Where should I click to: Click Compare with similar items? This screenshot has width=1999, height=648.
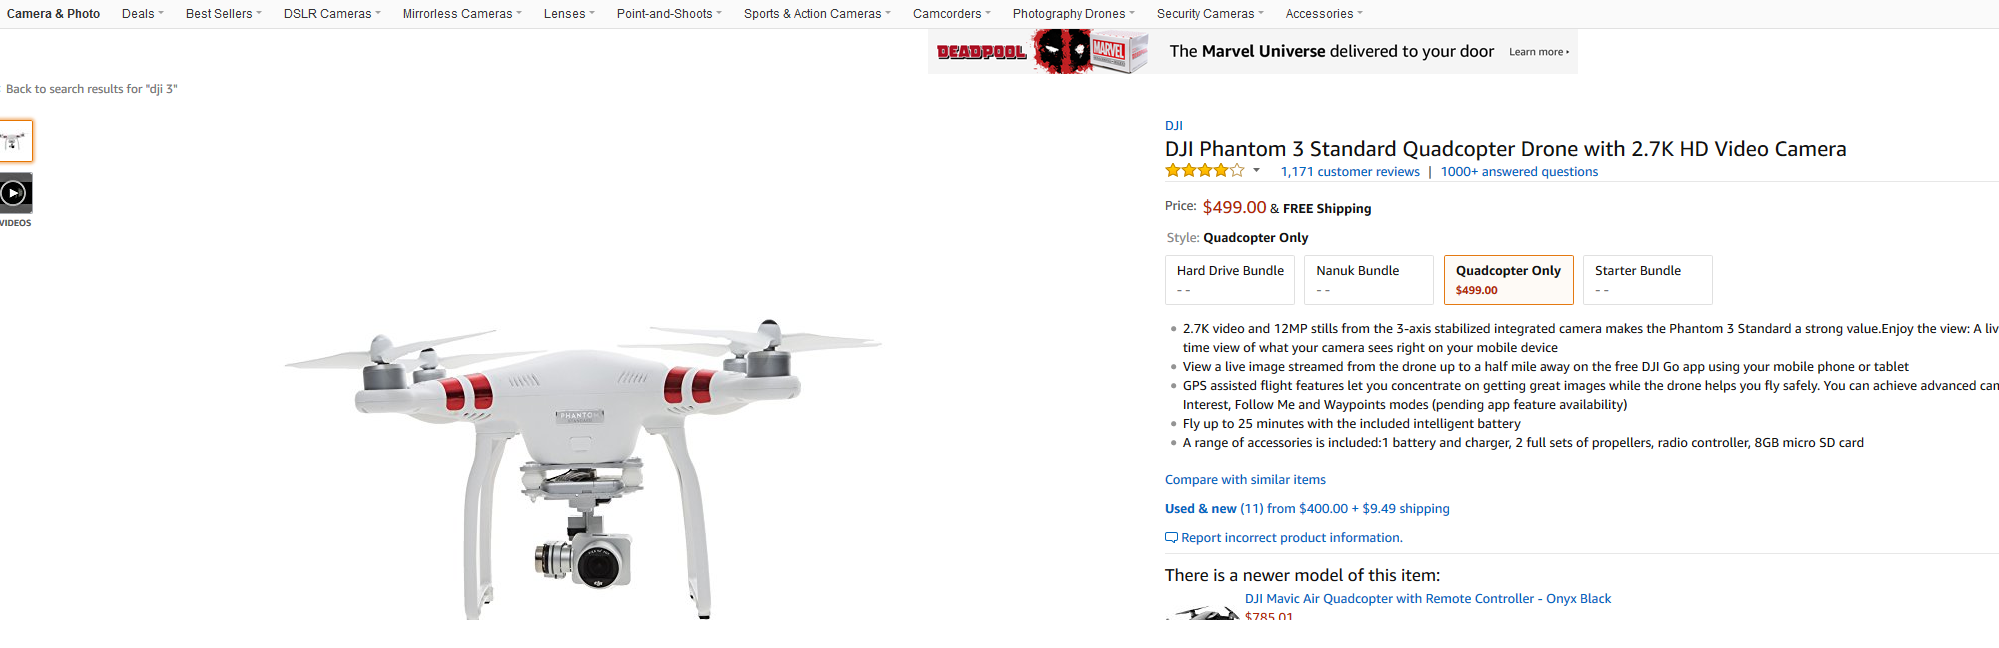(x=1245, y=480)
